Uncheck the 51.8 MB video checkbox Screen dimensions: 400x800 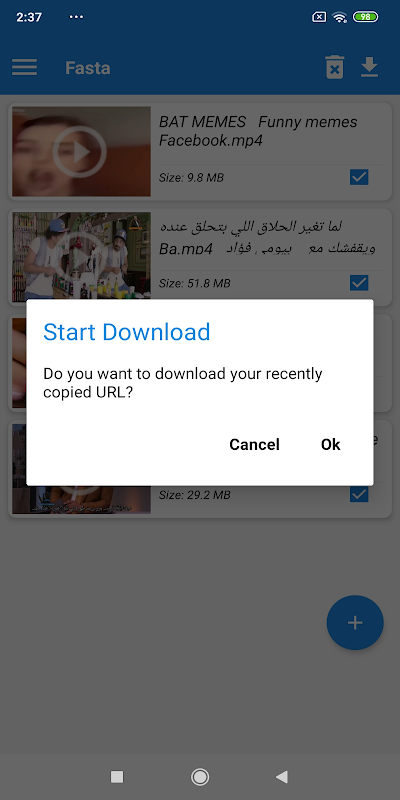[x=359, y=282]
